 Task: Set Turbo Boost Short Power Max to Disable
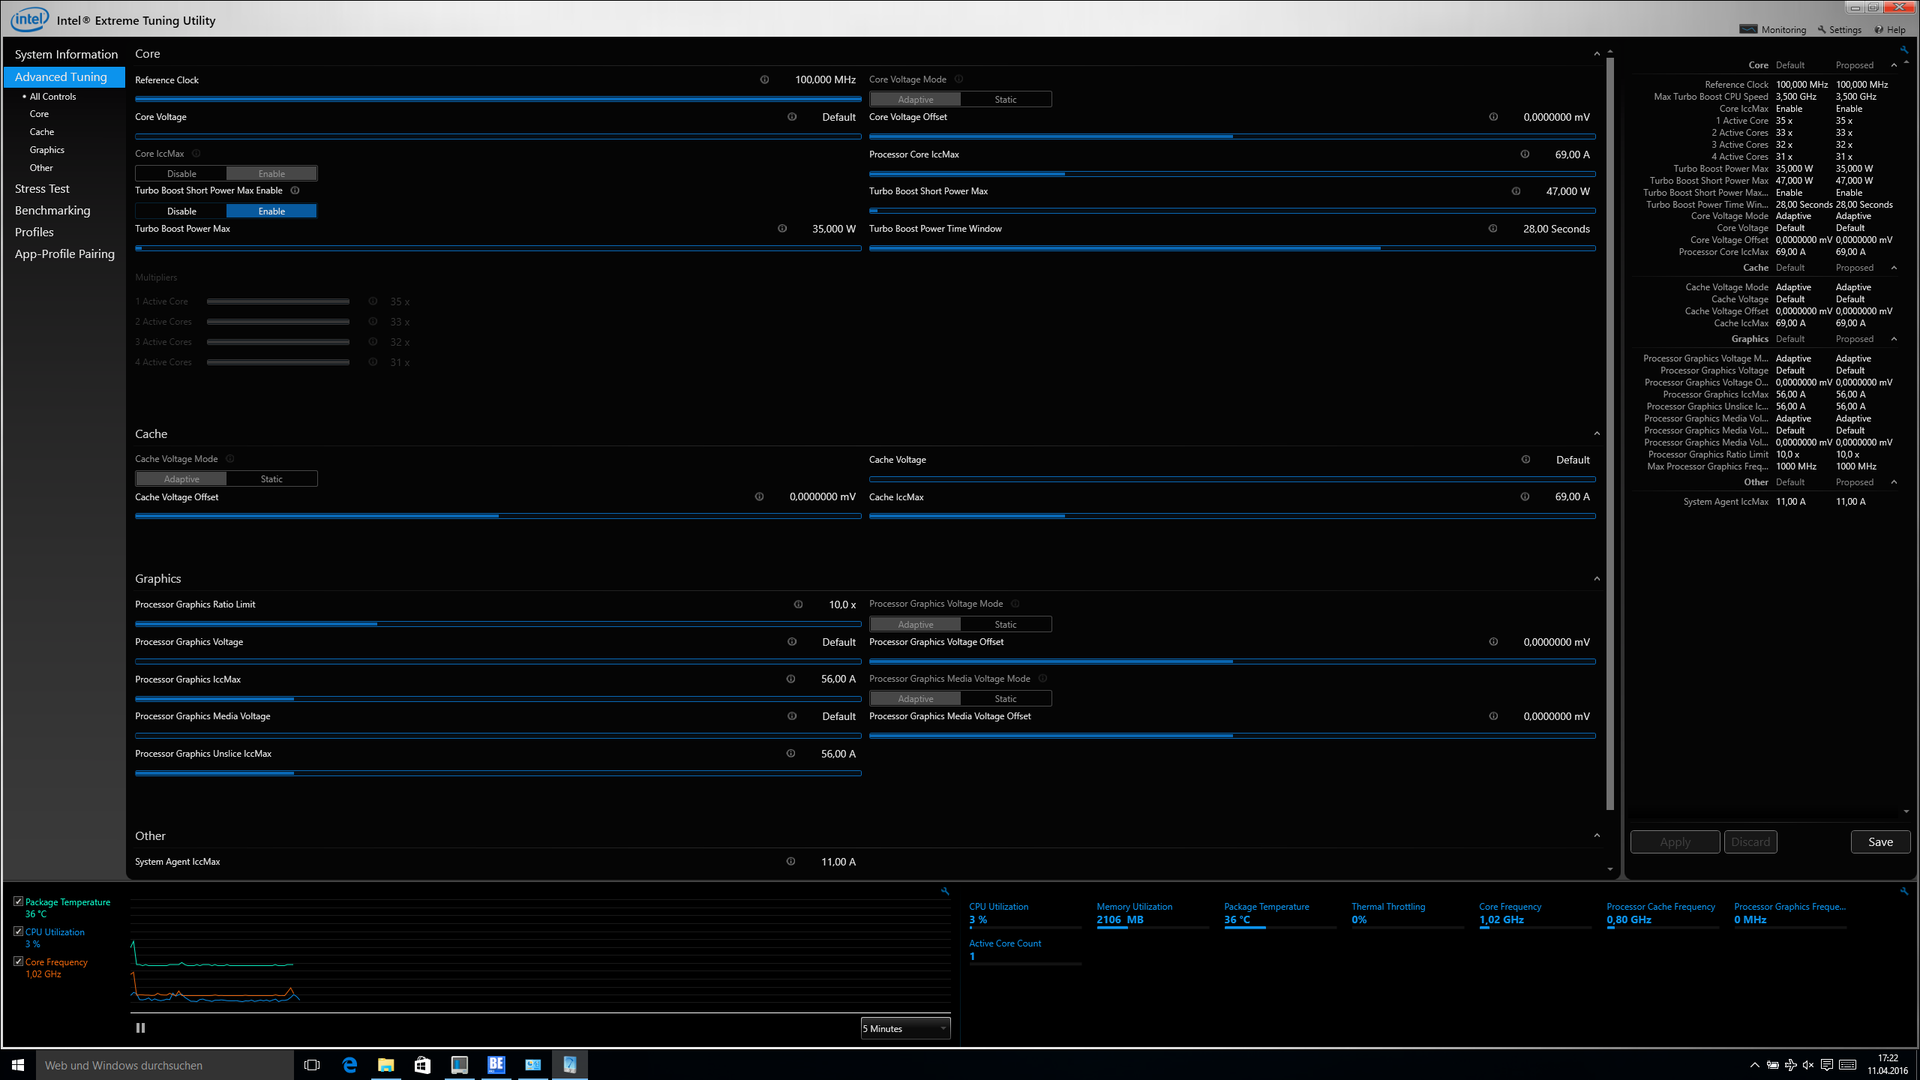tap(182, 211)
